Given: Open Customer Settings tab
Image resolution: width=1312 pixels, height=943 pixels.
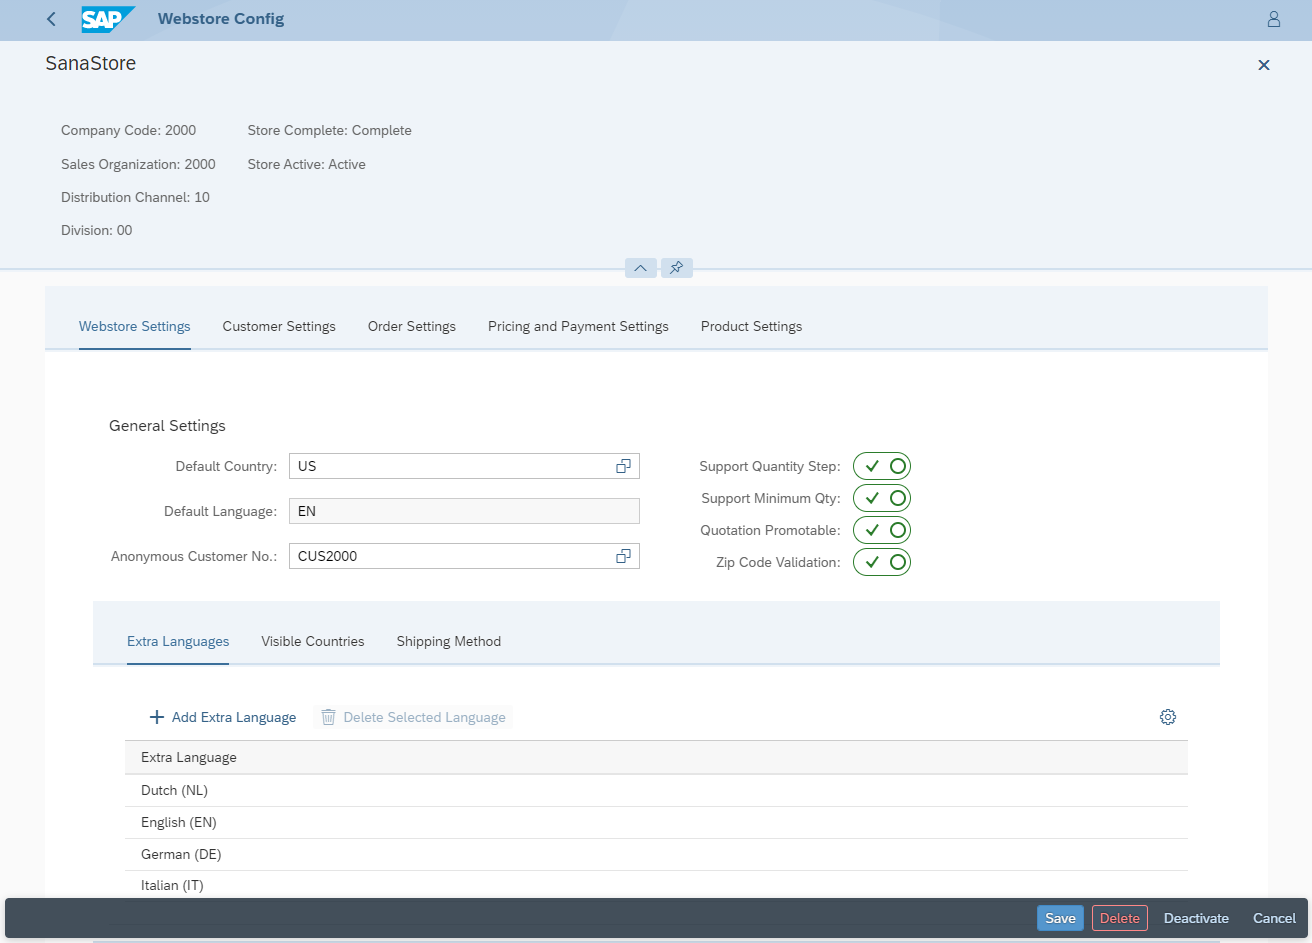Looking at the screenshot, I should coord(279,326).
